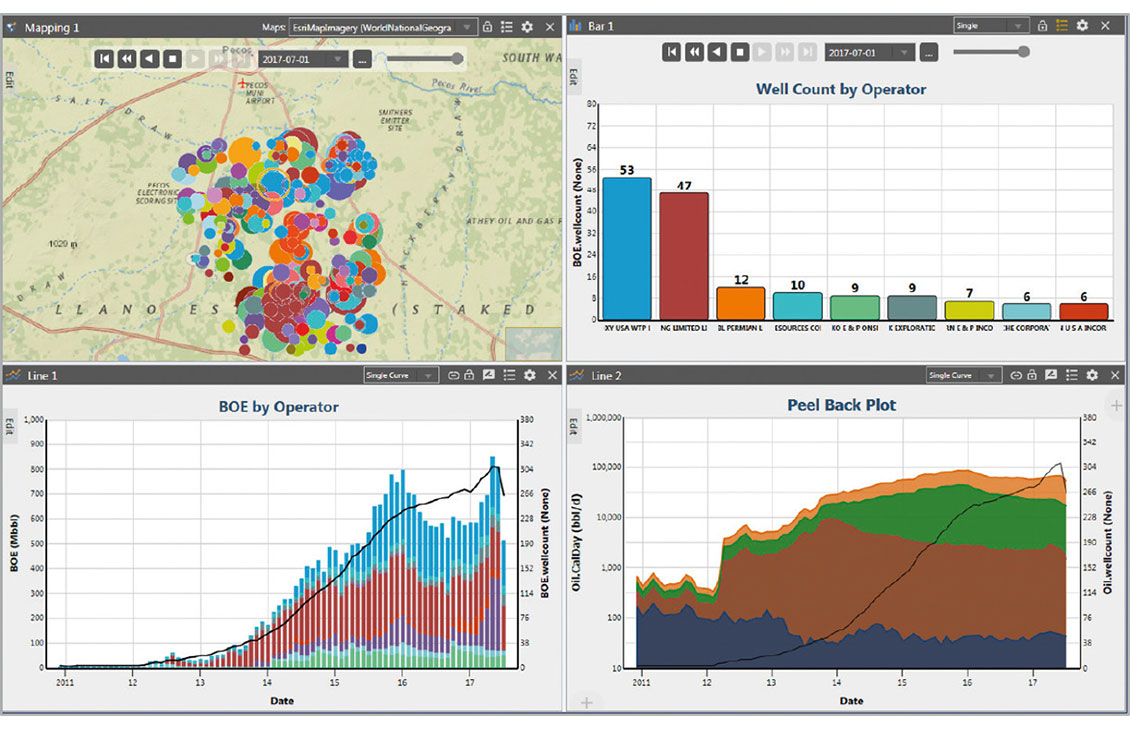
Task: Click 'Peel Back Plot' chart title
Action: 841,405
